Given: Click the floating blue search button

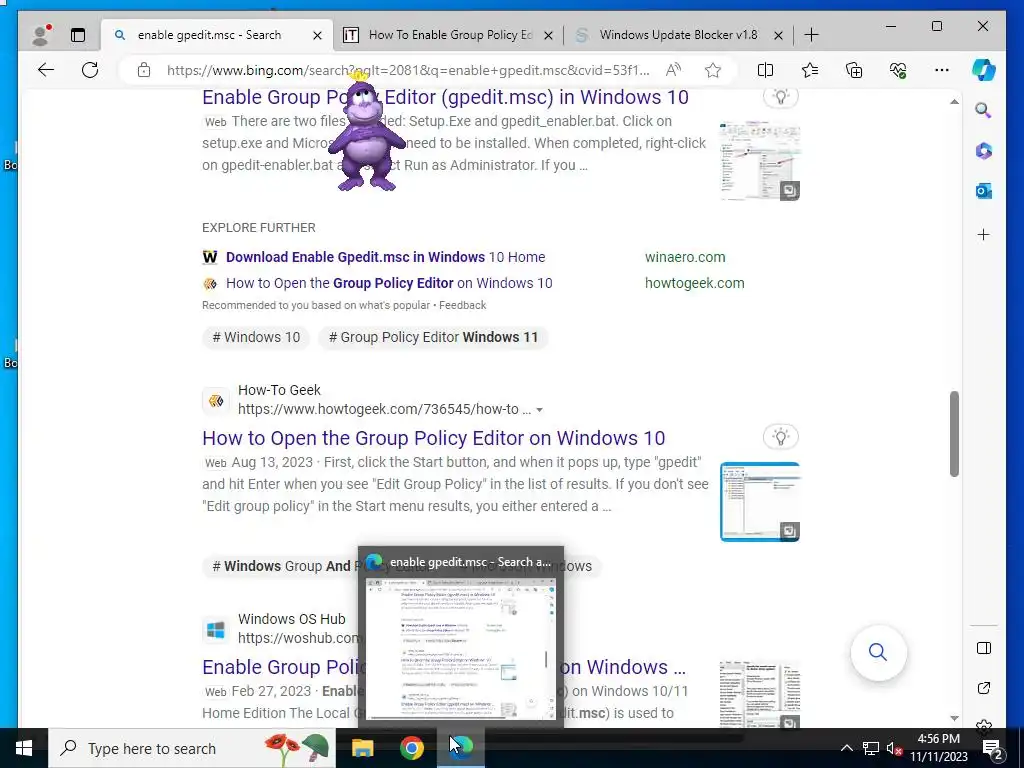Looking at the screenshot, I should [878, 652].
